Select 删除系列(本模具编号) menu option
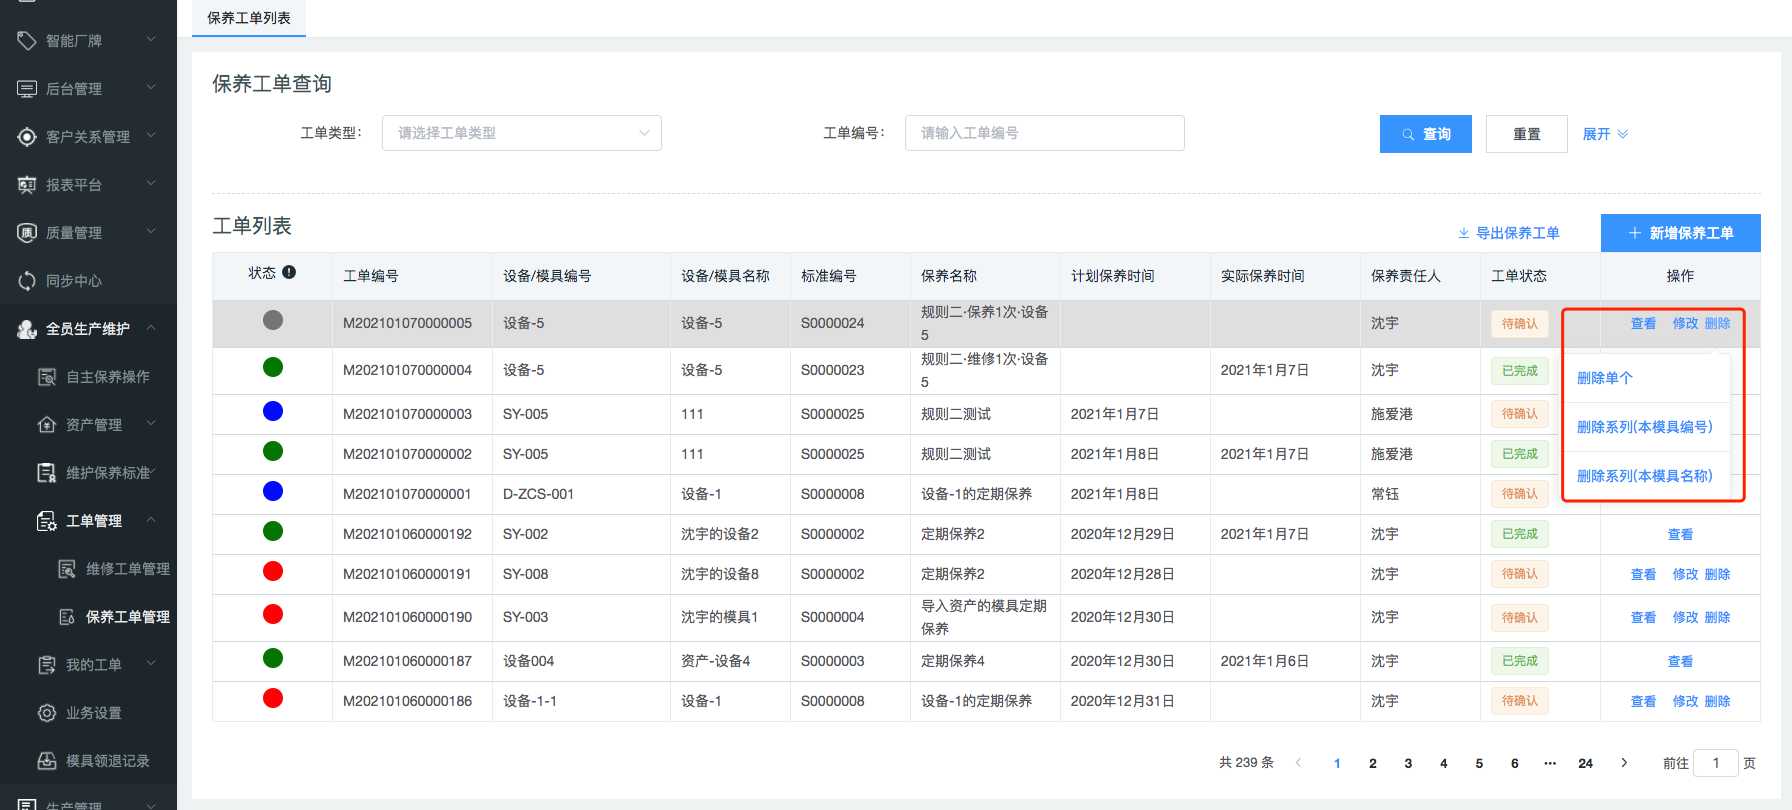The image size is (1792, 810). tap(1644, 427)
